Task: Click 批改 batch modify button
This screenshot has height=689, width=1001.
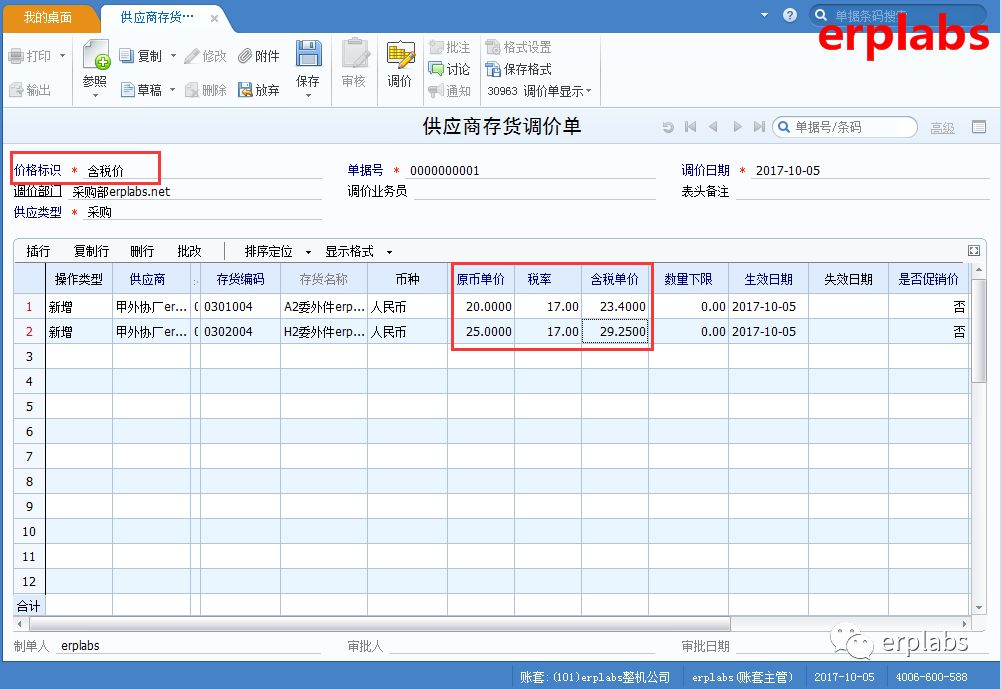Action: (x=190, y=251)
